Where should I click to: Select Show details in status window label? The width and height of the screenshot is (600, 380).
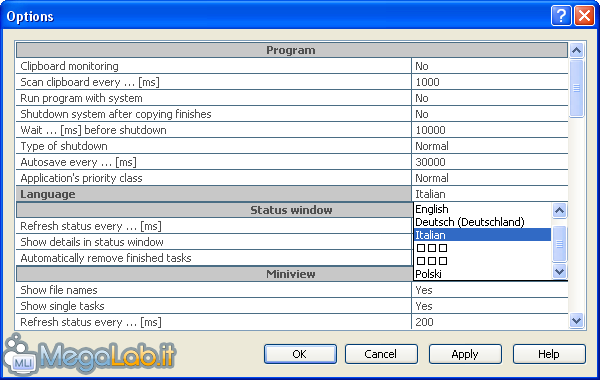[x=214, y=242]
